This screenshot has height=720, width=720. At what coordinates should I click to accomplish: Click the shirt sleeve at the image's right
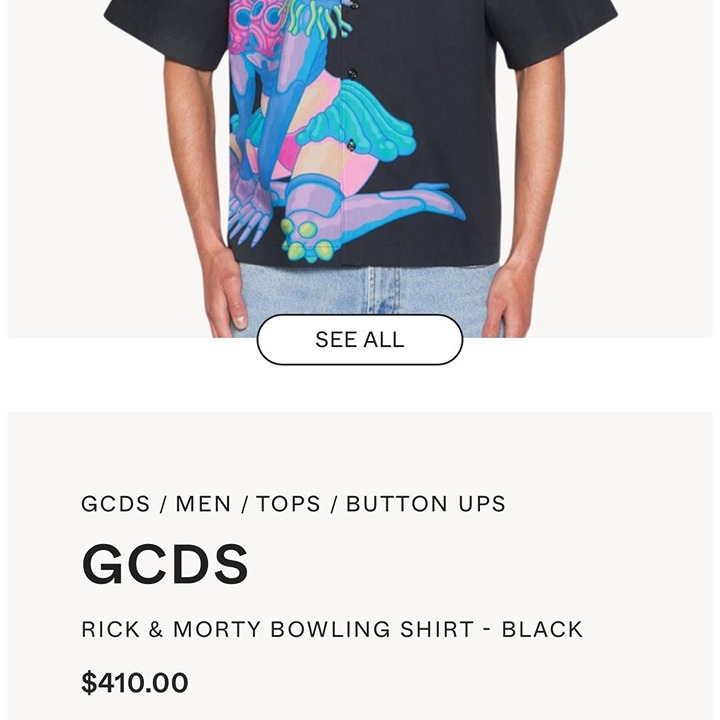coord(556,30)
